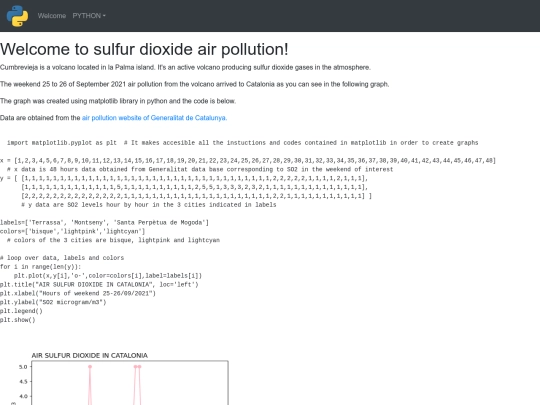Click the 'AIR SULFUR DIOXIDE IN CATALONIA' chart title
Screen dimensions: 540x405
pyautogui.click(x=90, y=355)
